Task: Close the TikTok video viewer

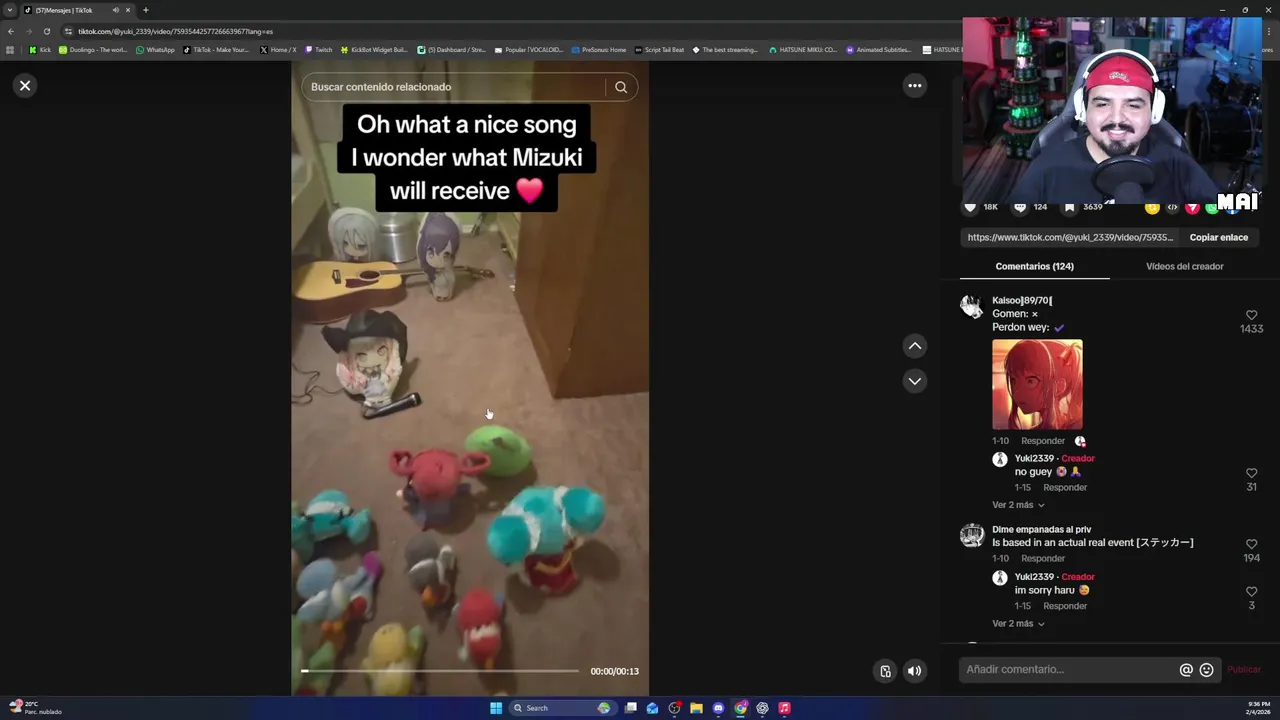Action: coord(25,86)
